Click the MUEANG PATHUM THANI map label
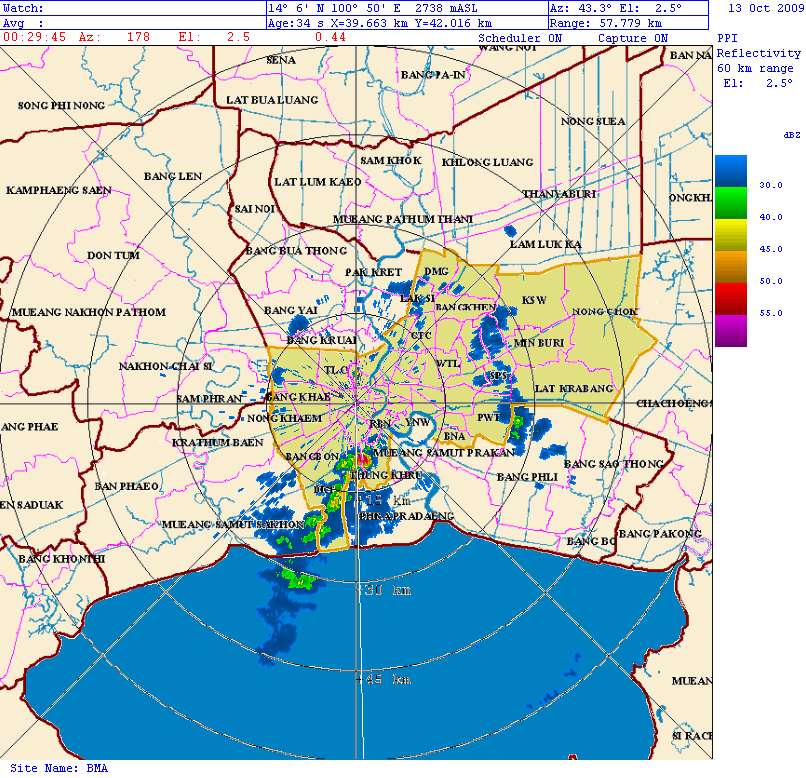 (400, 219)
